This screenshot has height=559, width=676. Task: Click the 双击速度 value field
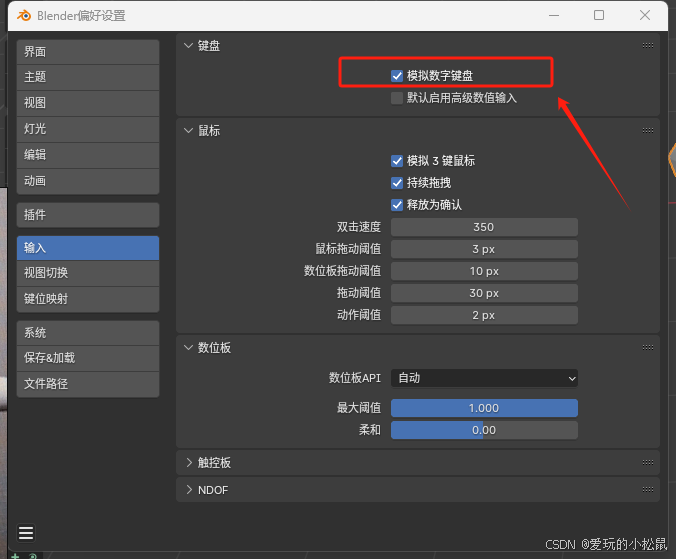coord(484,227)
